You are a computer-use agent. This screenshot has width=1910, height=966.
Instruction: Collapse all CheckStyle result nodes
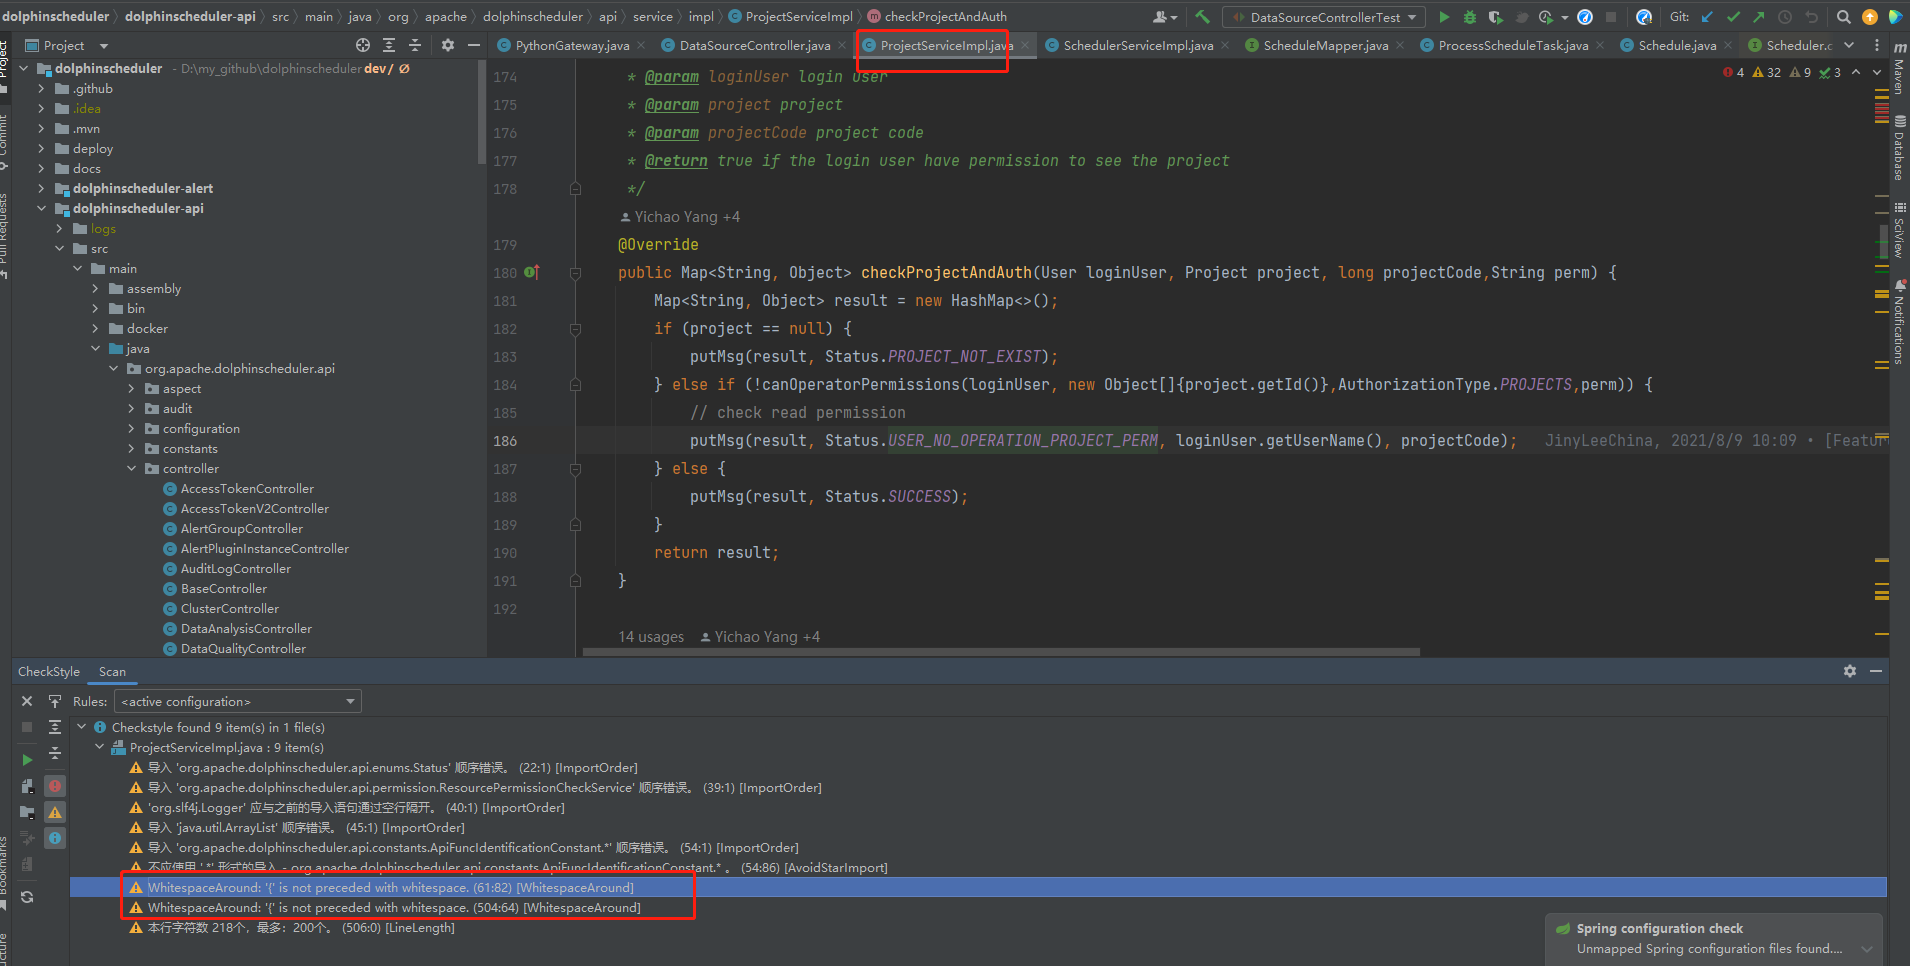pos(55,753)
